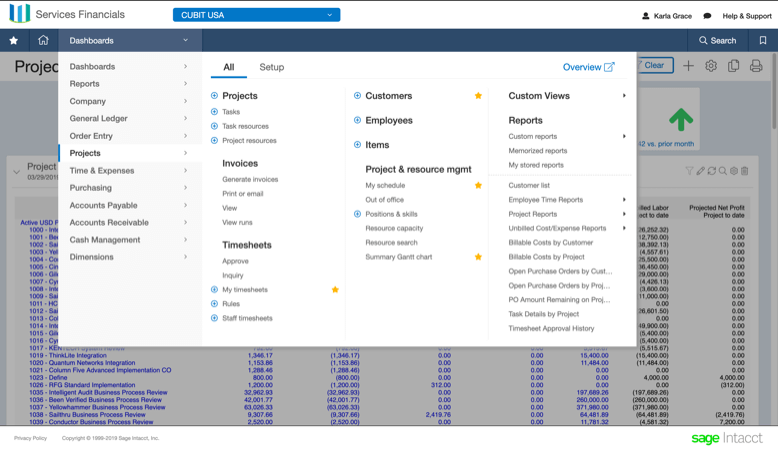Open project 1020 - Quantum Networks Integration
The image size is (778, 451).
click(82, 363)
